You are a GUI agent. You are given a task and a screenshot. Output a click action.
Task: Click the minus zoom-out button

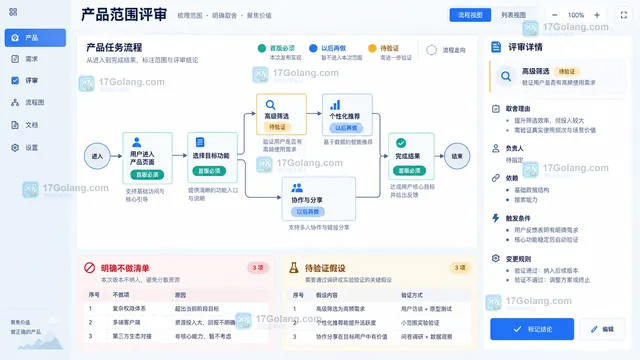point(554,15)
